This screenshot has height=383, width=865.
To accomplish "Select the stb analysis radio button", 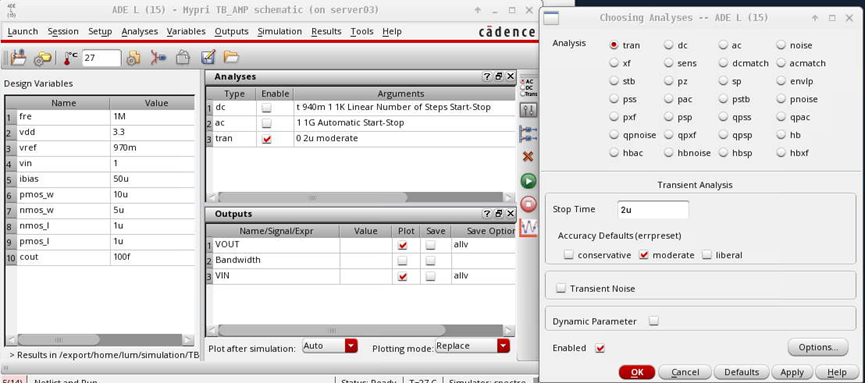I will pyautogui.click(x=614, y=81).
